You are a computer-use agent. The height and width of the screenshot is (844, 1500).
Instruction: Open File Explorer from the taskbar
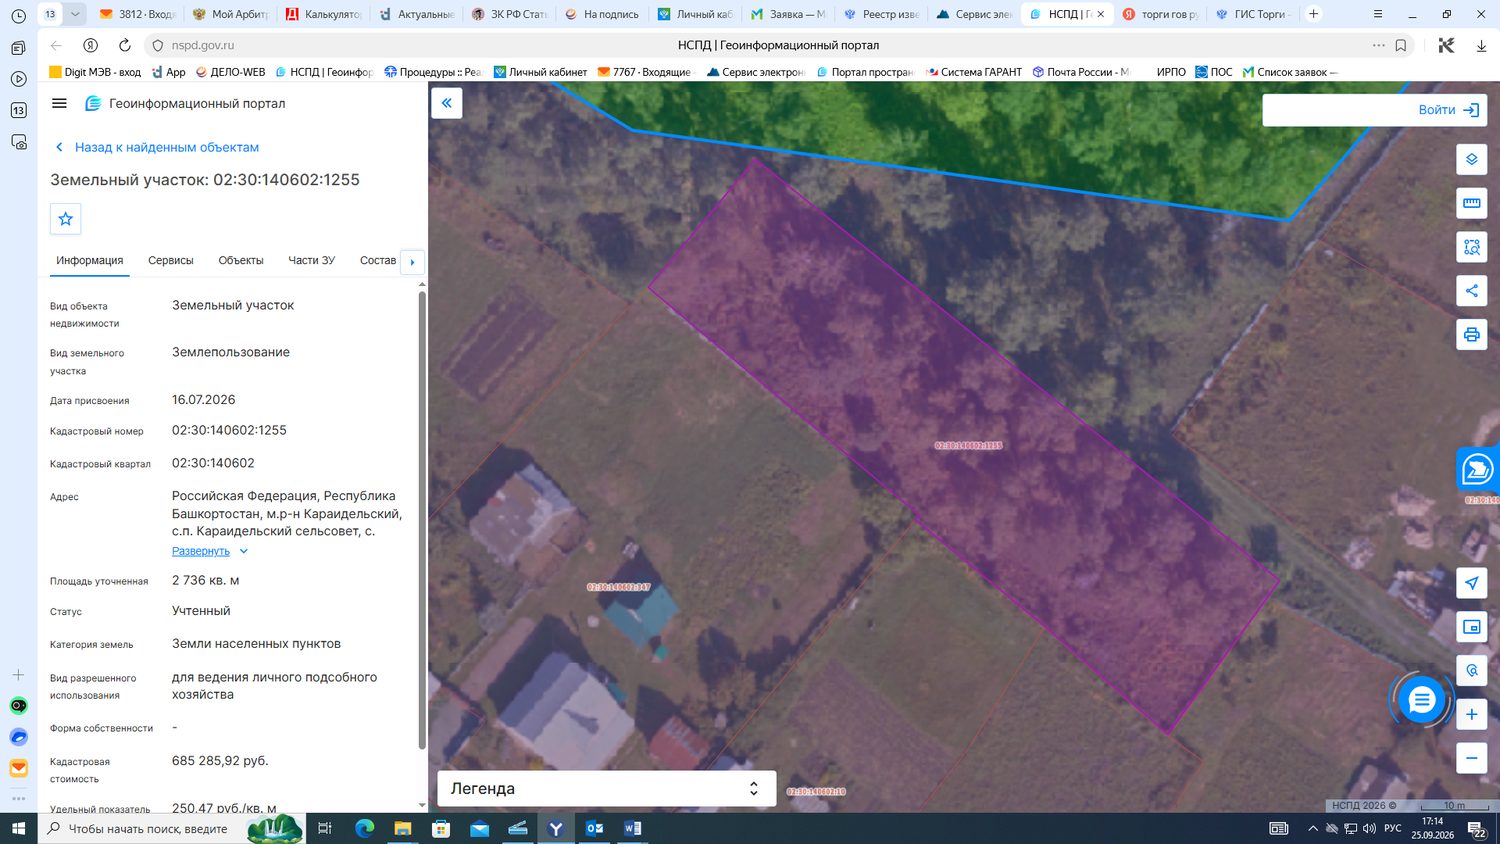click(403, 828)
